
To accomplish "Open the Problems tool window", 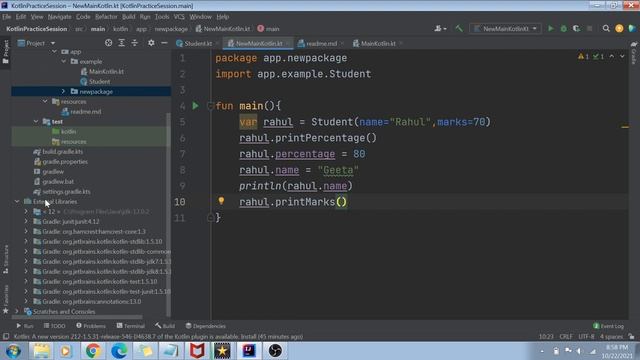I will point(91,326).
